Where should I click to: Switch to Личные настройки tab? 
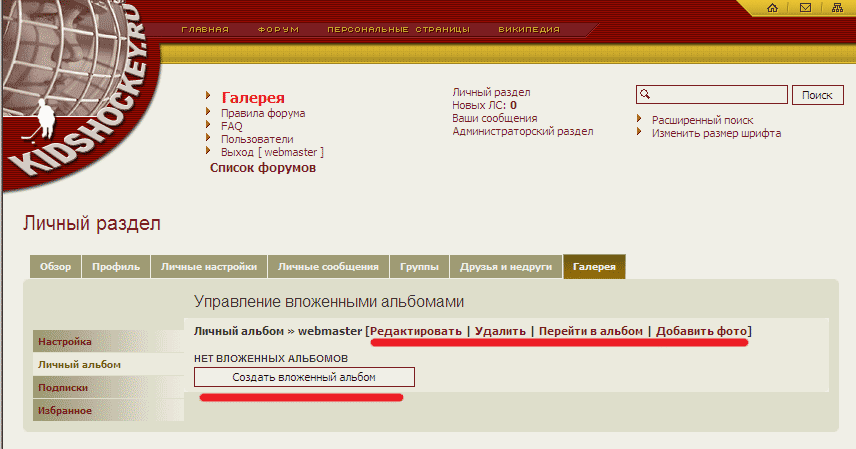click(x=209, y=267)
